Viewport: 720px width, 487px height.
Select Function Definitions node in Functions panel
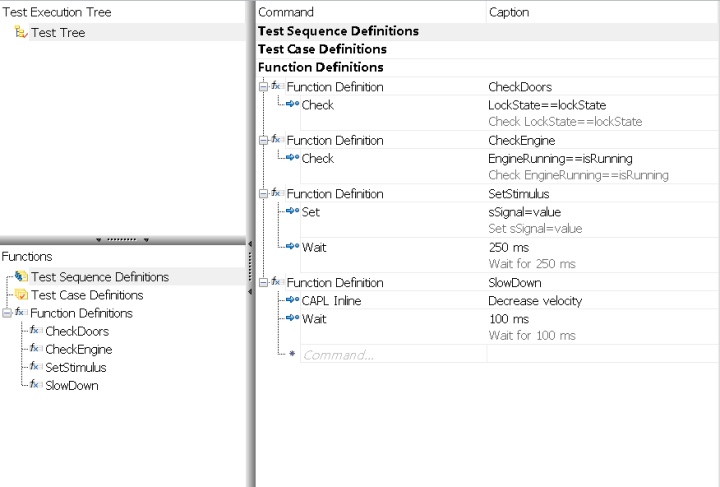[81, 313]
